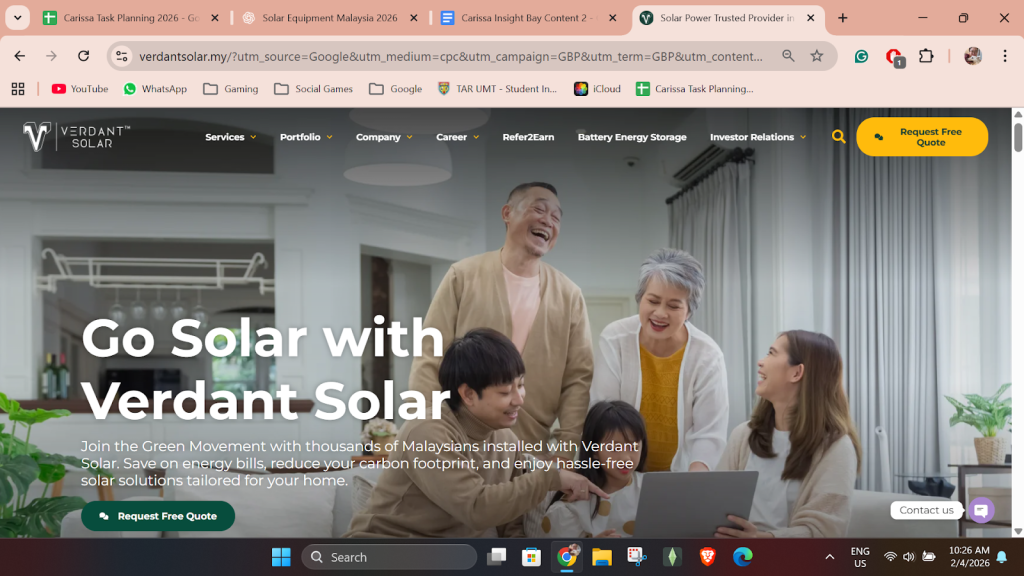
Task: Click inside the address bar URL field
Action: pyautogui.click(x=400, y=56)
